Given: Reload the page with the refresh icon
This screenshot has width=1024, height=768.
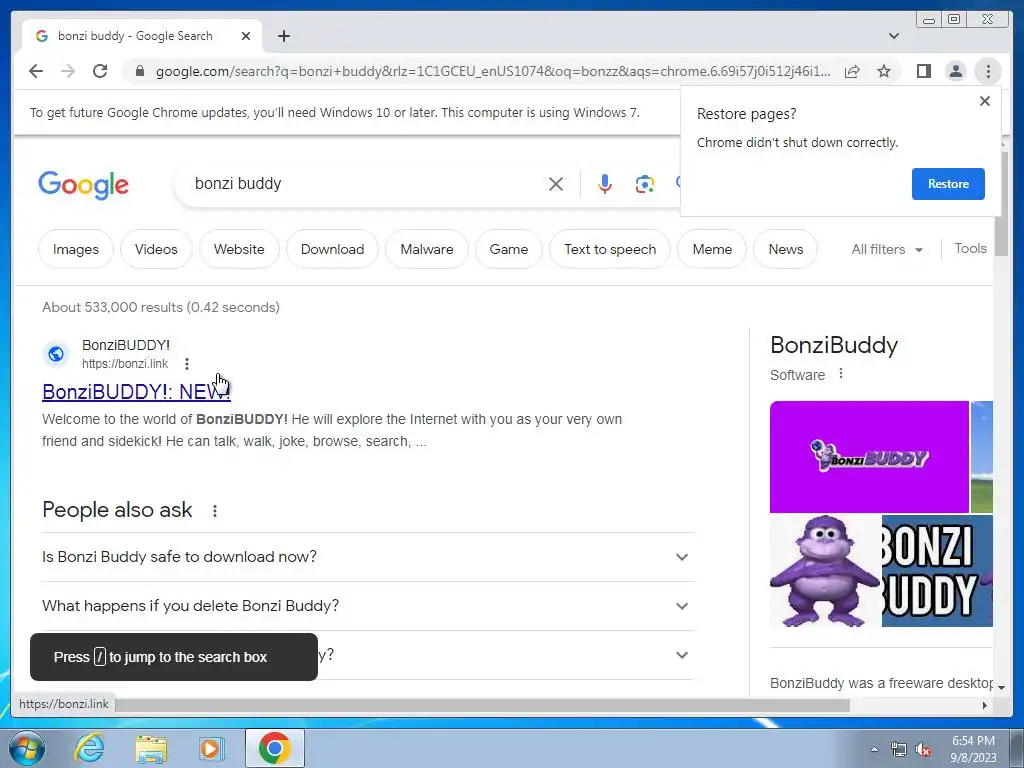Looking at the screenshot, I should tap(100, 71).
